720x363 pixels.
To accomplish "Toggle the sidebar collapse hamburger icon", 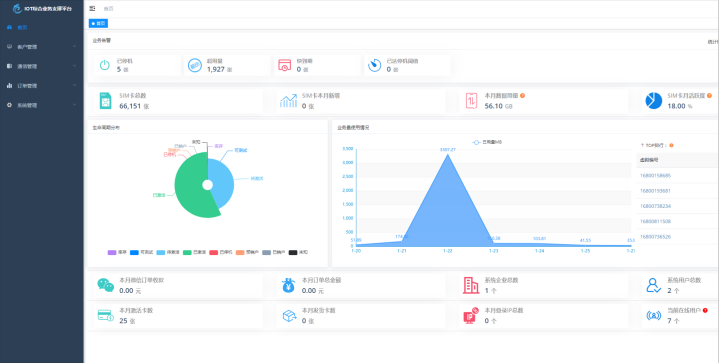I will click(92, 8).
